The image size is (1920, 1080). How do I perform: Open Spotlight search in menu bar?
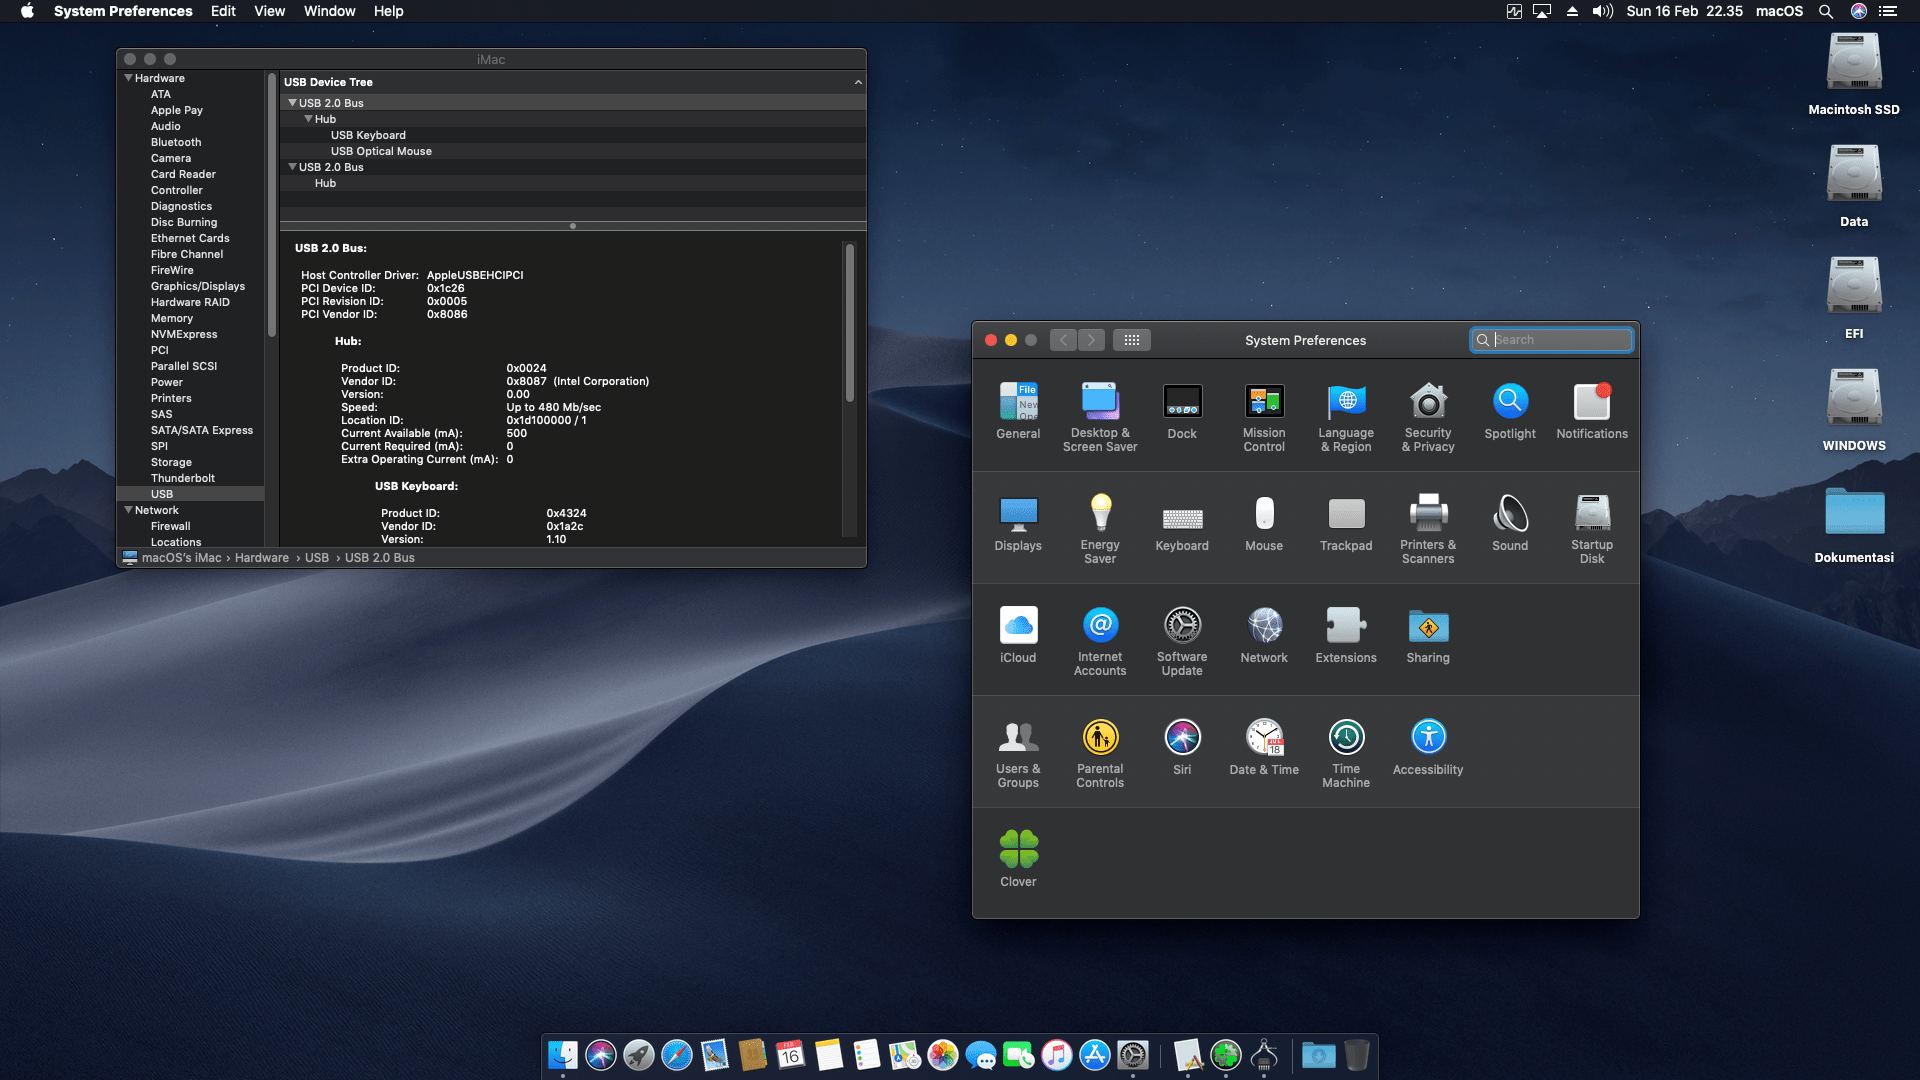coord(1826,11)
